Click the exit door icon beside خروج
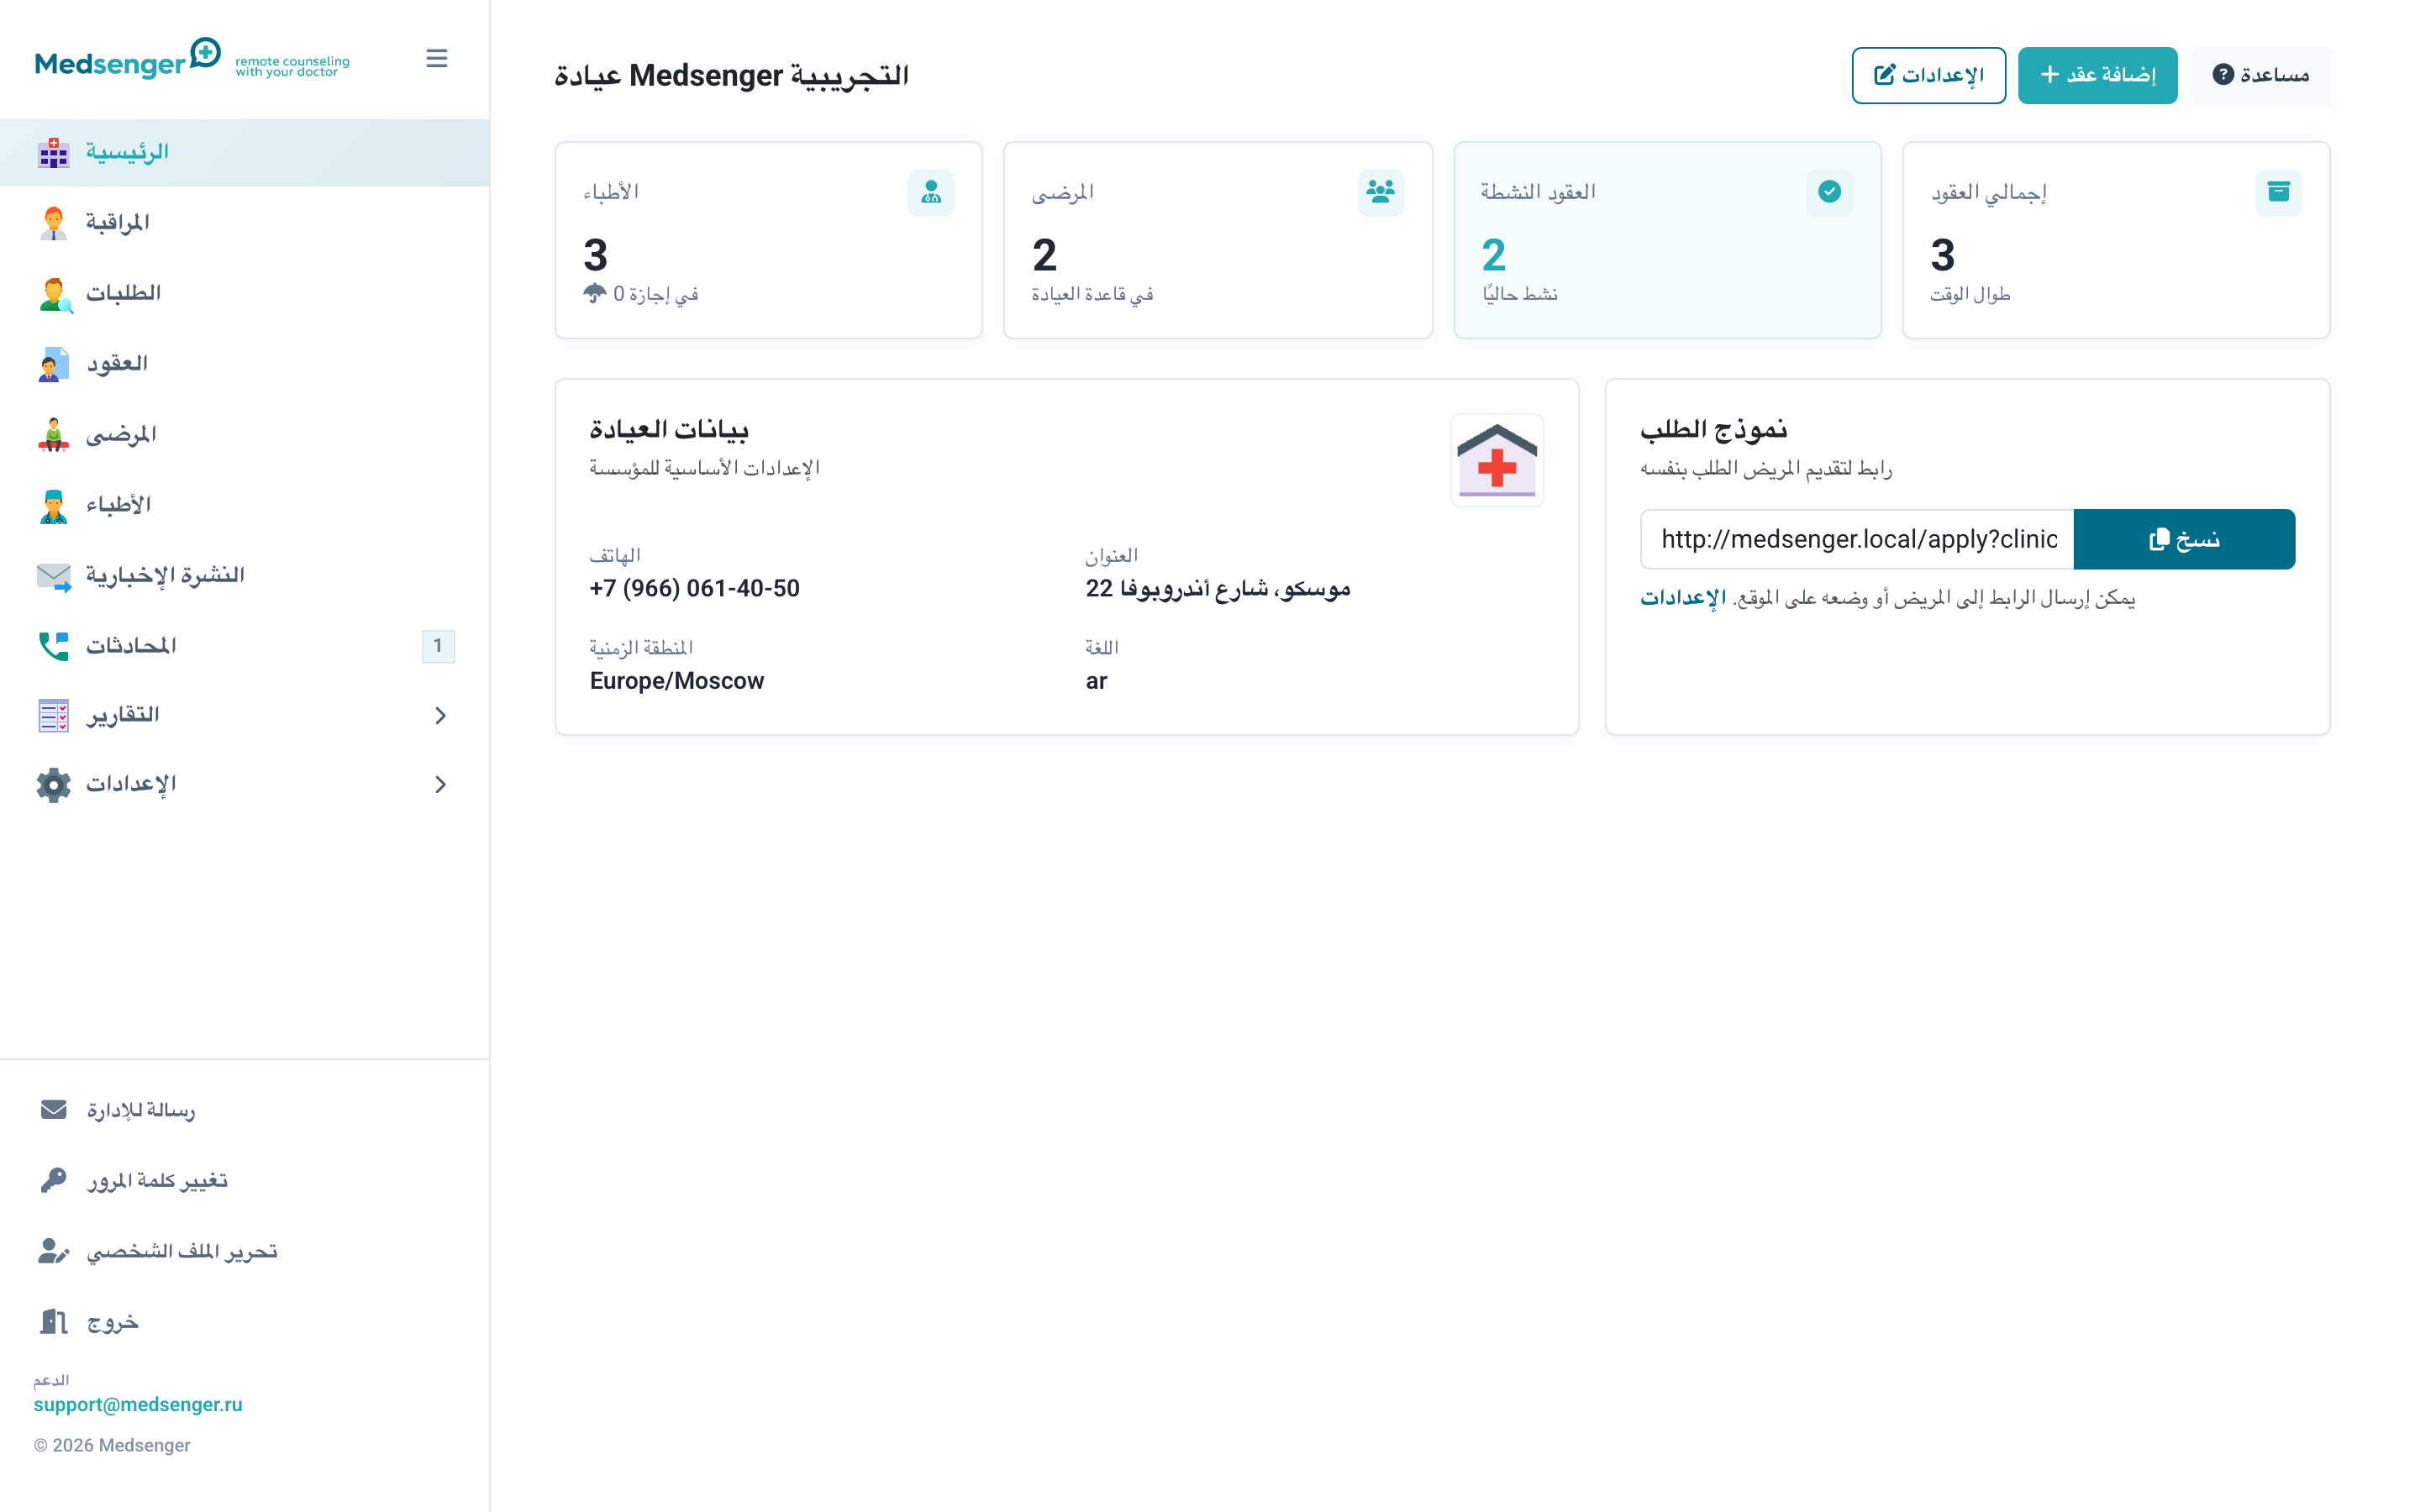The width and height of the screenshot is (2420, 1512). click(x=54, y=1322)
